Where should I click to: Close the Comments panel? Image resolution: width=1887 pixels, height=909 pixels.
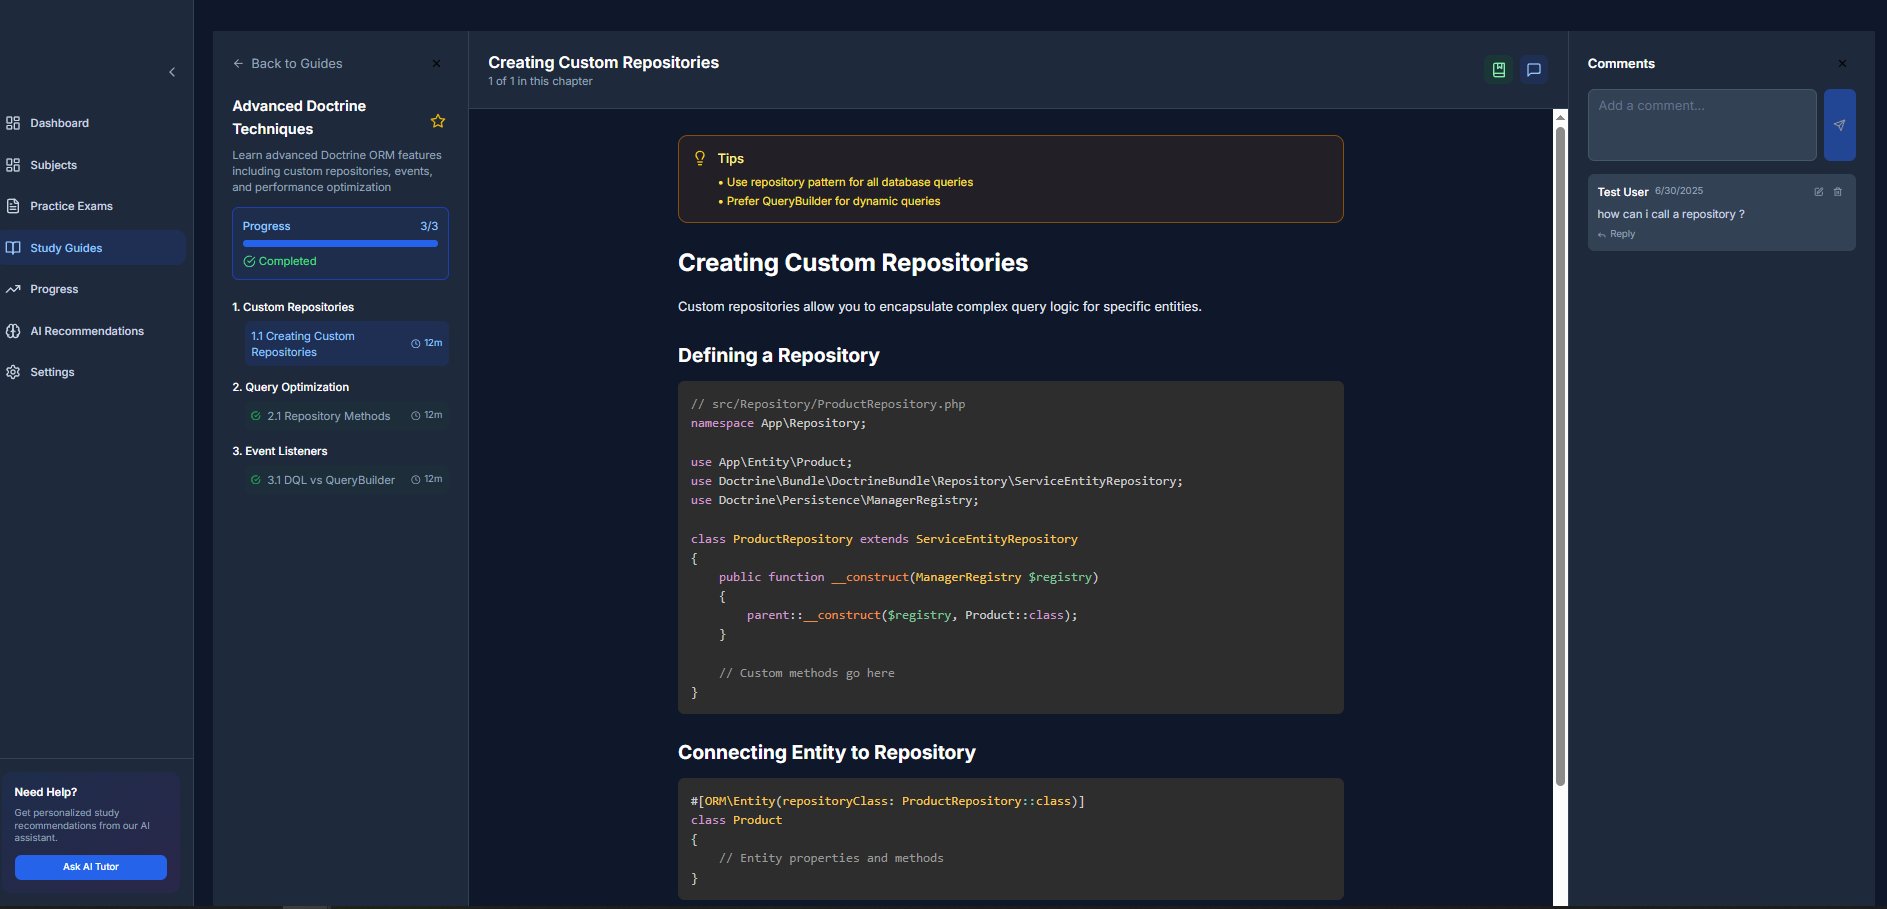(1842, 63)
